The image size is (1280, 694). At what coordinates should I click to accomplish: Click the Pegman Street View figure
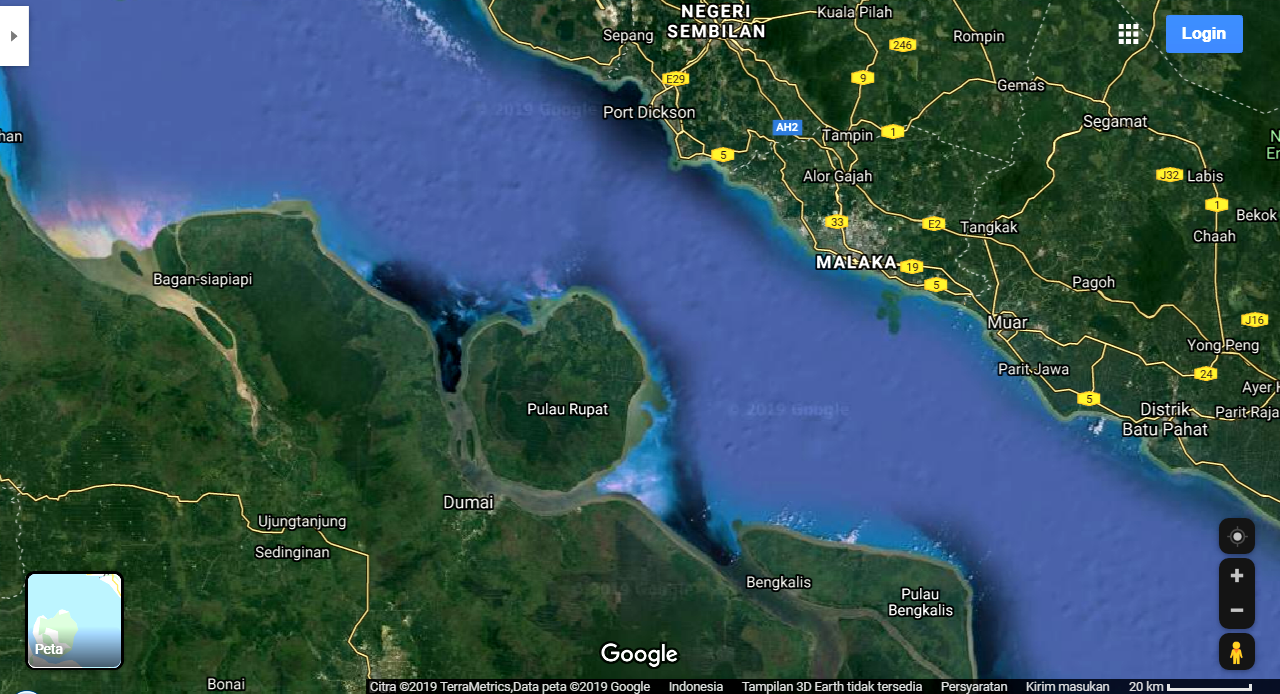1236,652
